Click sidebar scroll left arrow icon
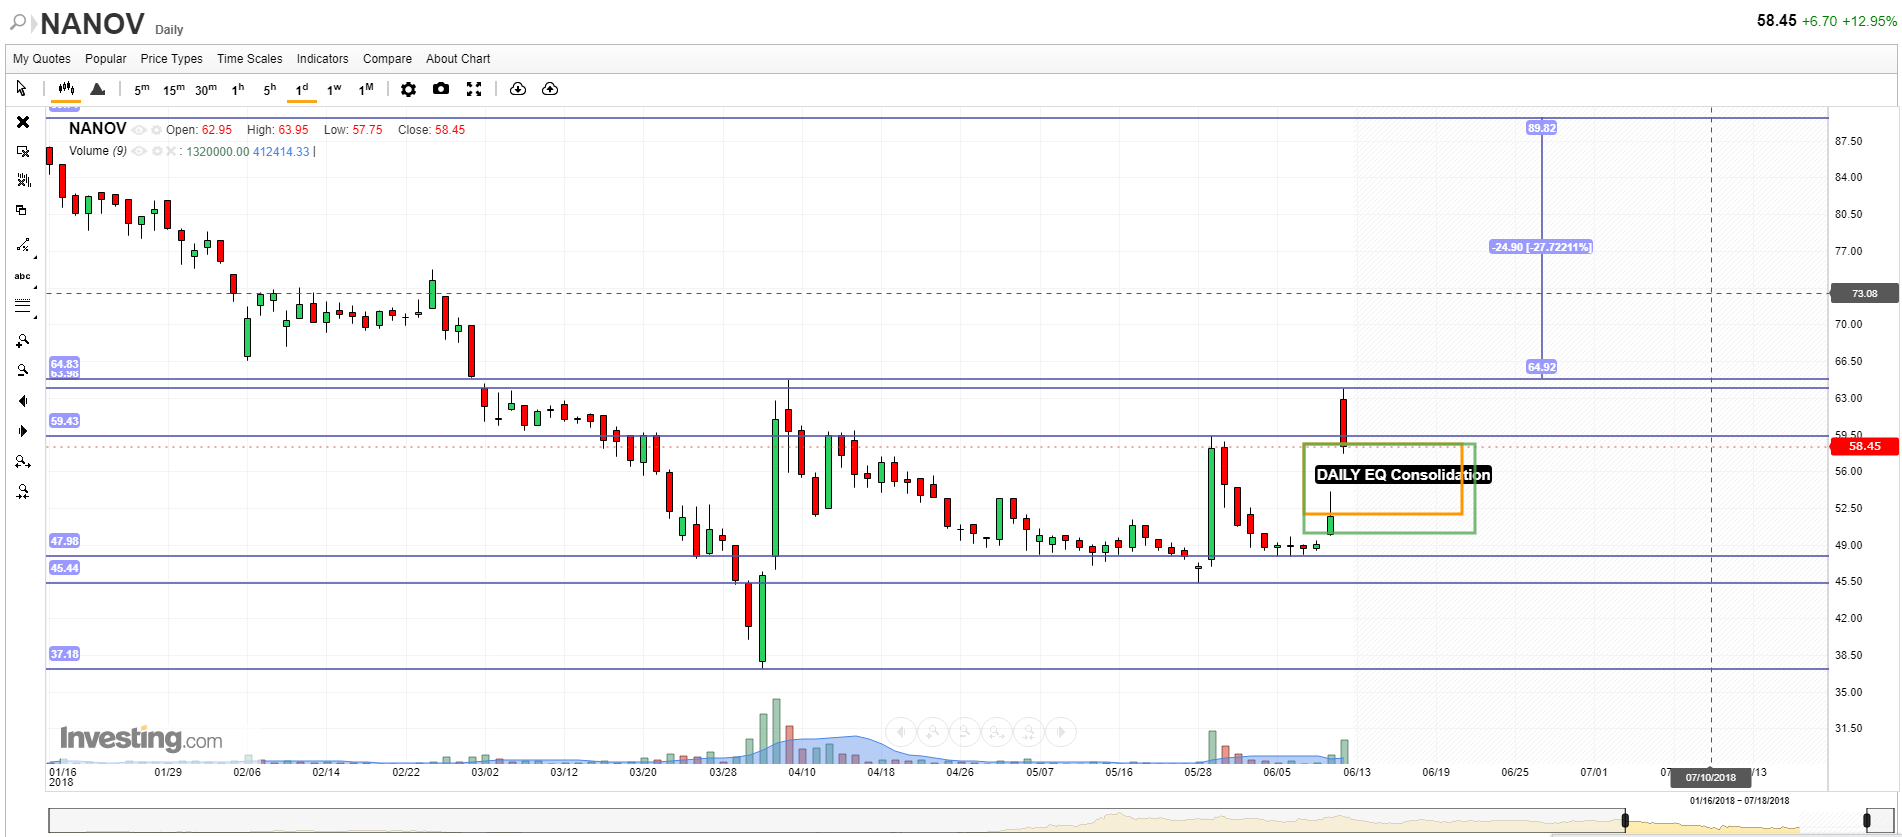This screenshot has width=1902, height=837. (x=23, y=401)
